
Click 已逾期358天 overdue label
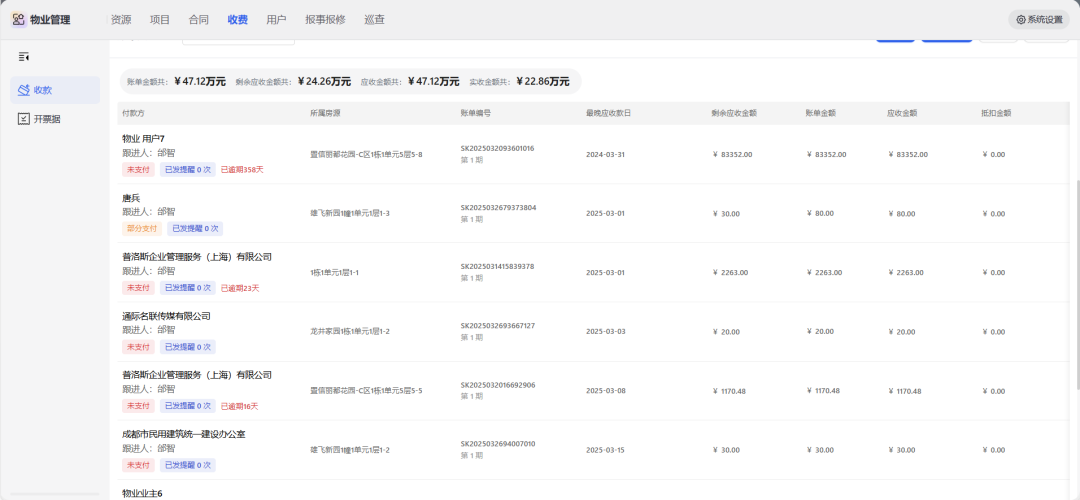242,169
